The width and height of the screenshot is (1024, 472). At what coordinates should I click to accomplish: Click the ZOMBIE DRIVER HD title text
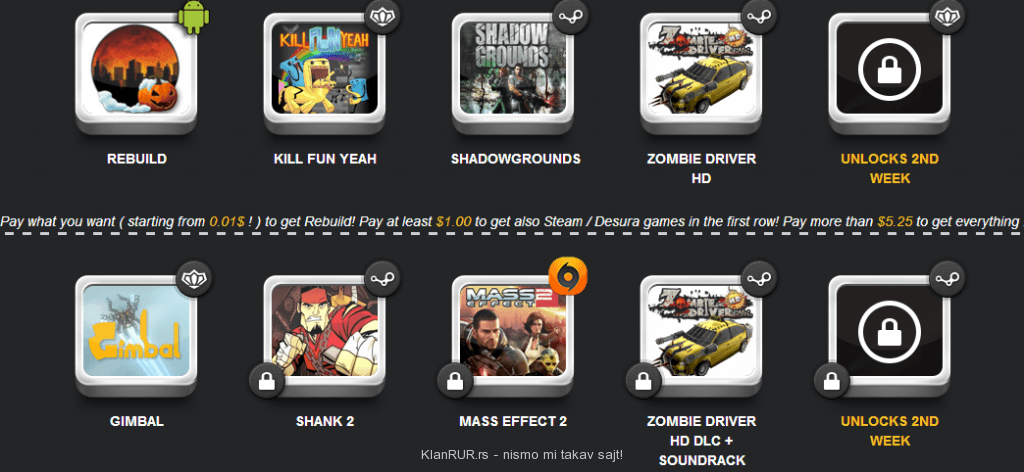(701, 168)
